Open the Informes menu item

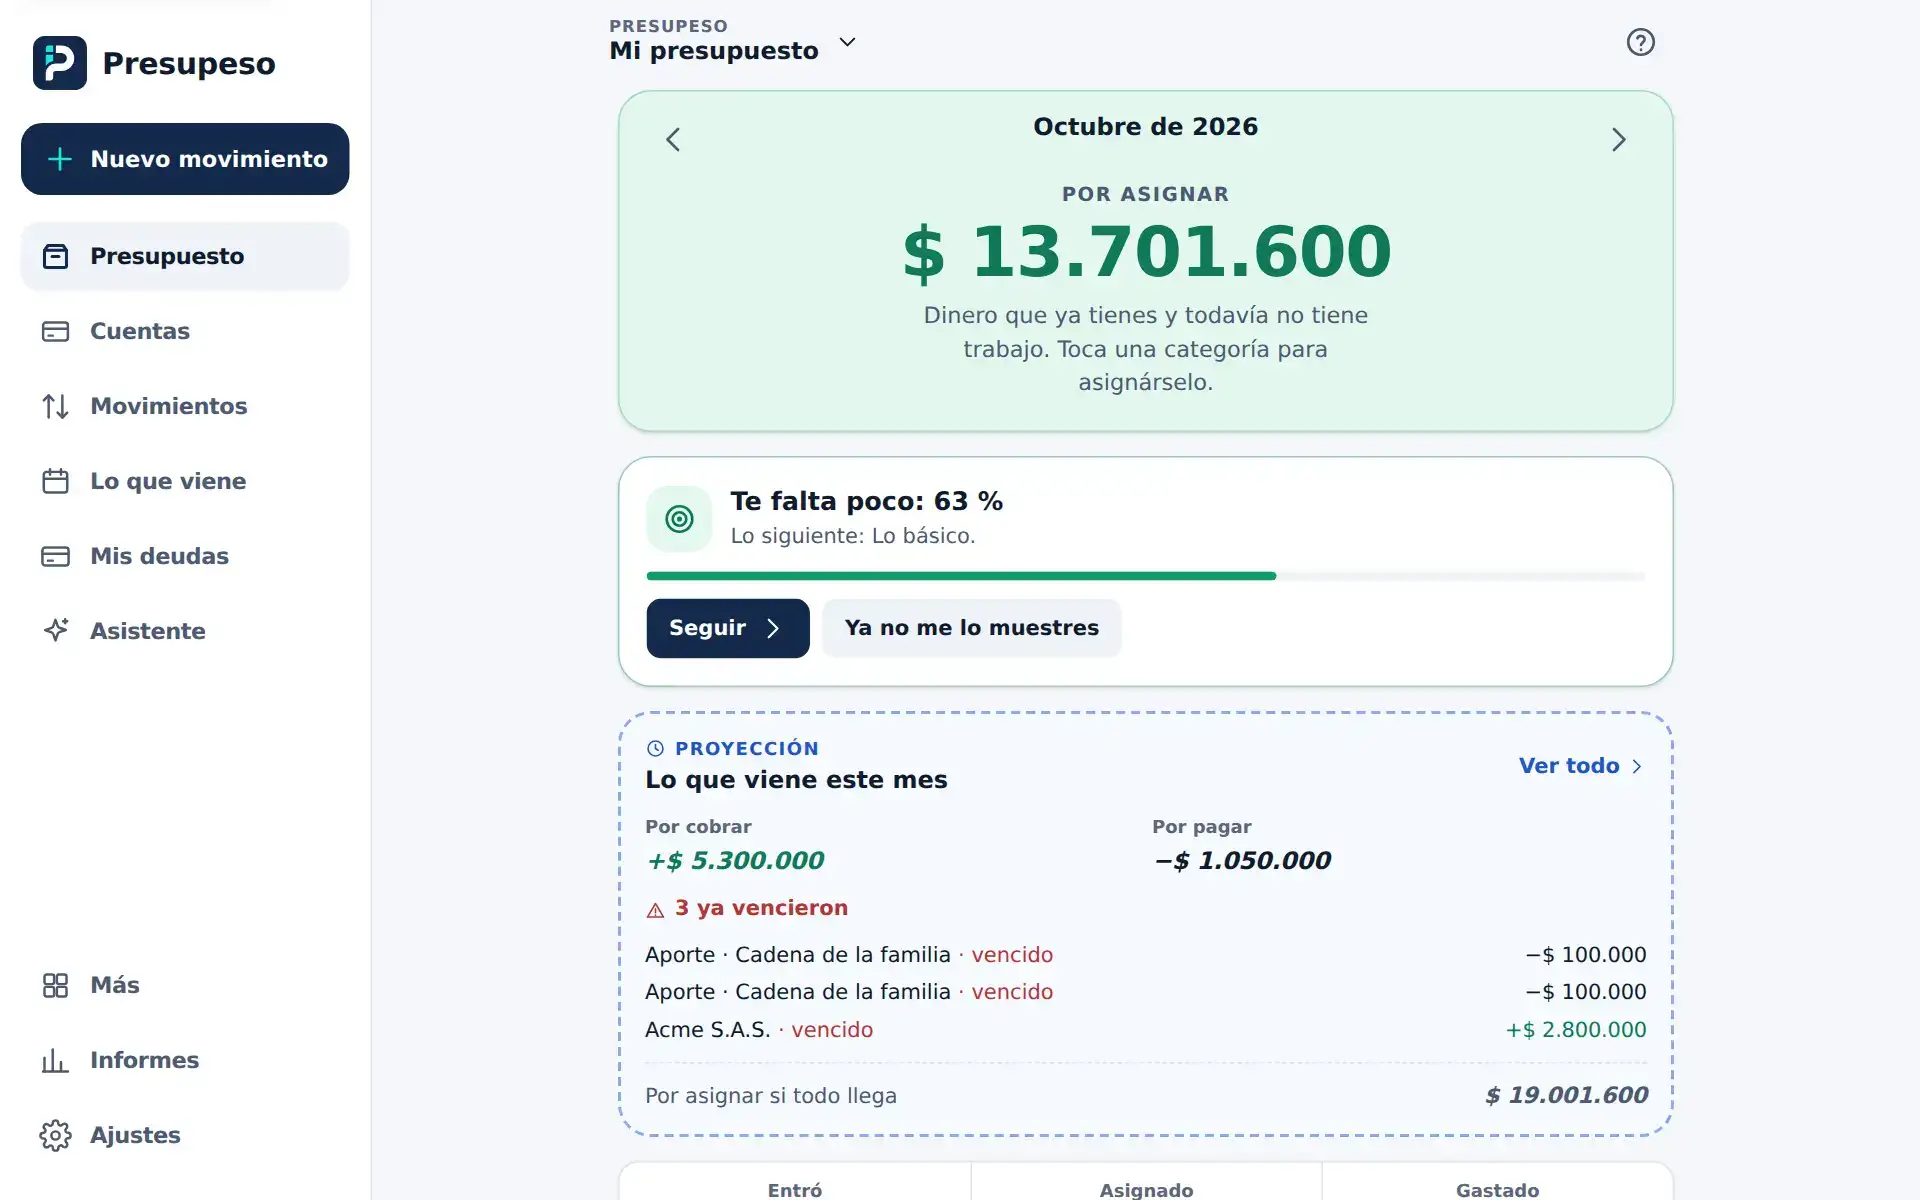185,1060
